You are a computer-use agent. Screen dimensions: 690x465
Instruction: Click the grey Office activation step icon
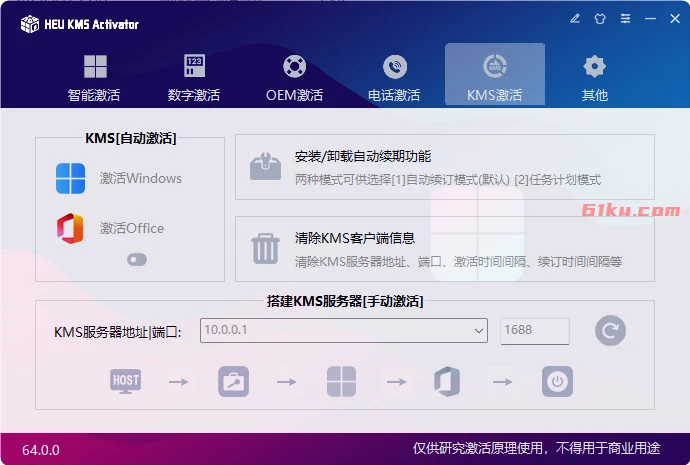coord(447,381)
